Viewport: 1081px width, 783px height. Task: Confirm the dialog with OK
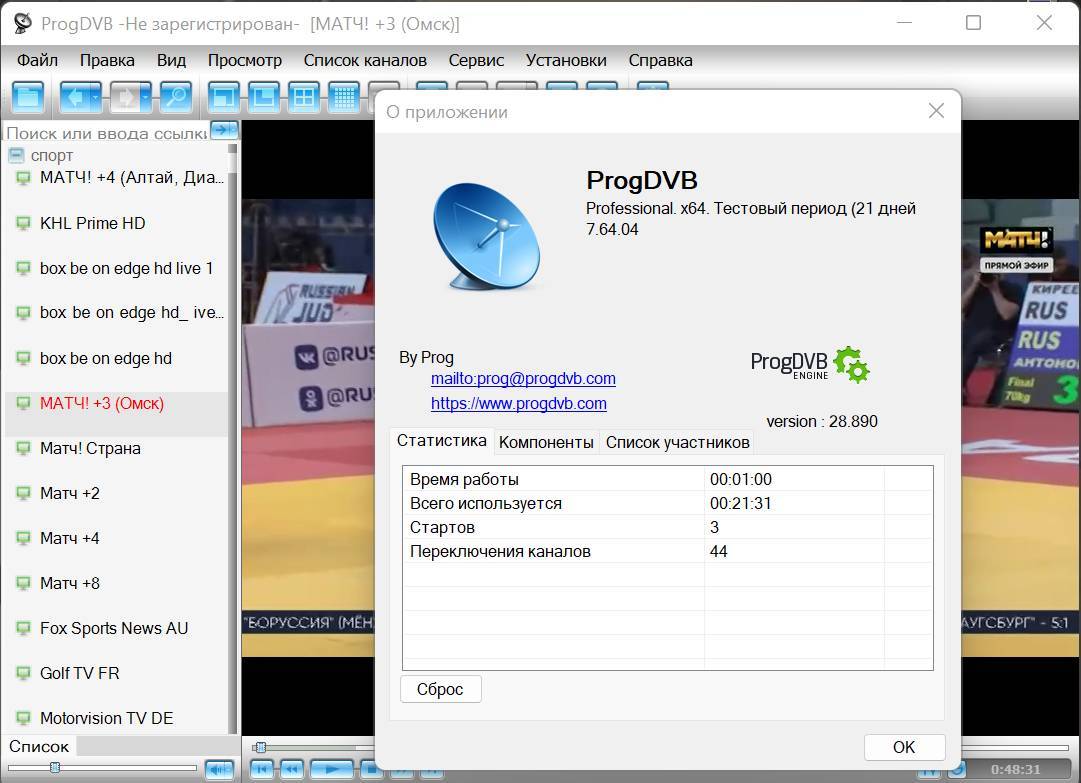904,747
